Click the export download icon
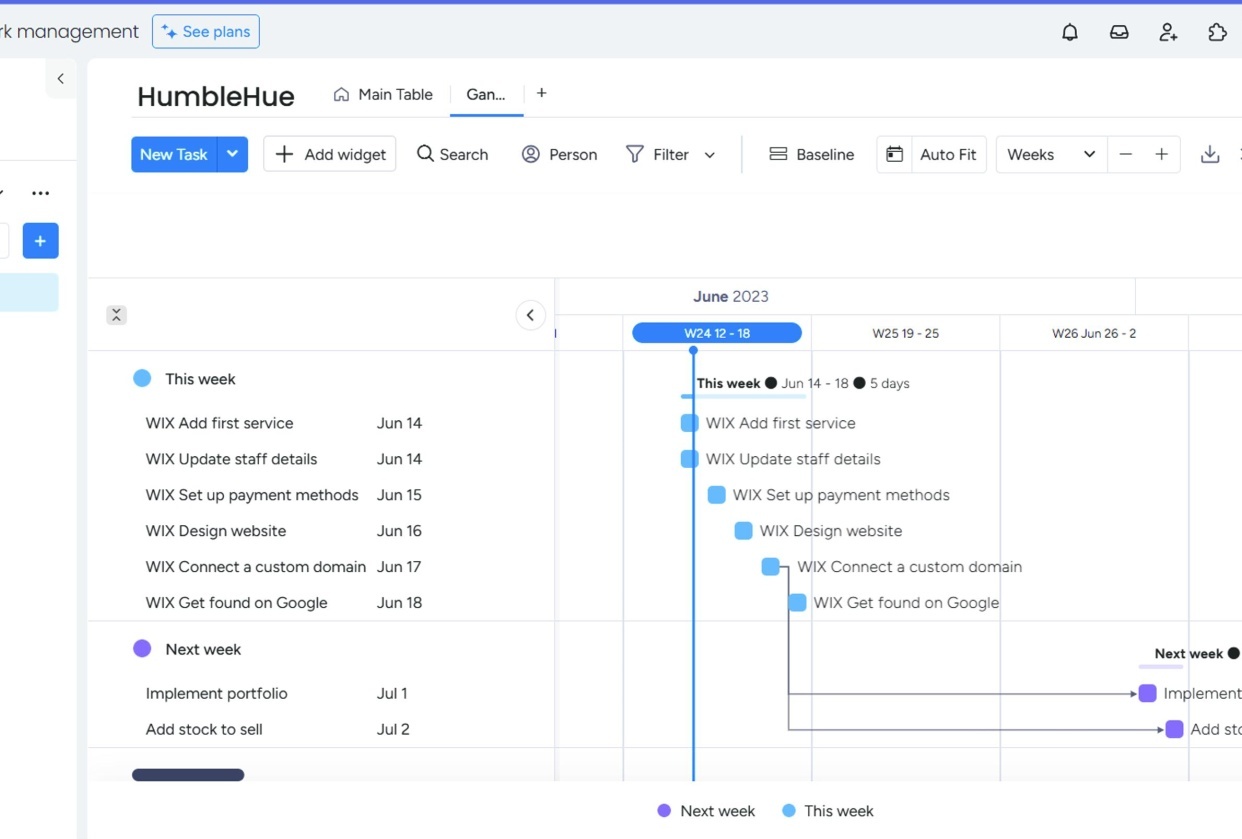This screenshot has width=1242, height=839. point(1210,154)
